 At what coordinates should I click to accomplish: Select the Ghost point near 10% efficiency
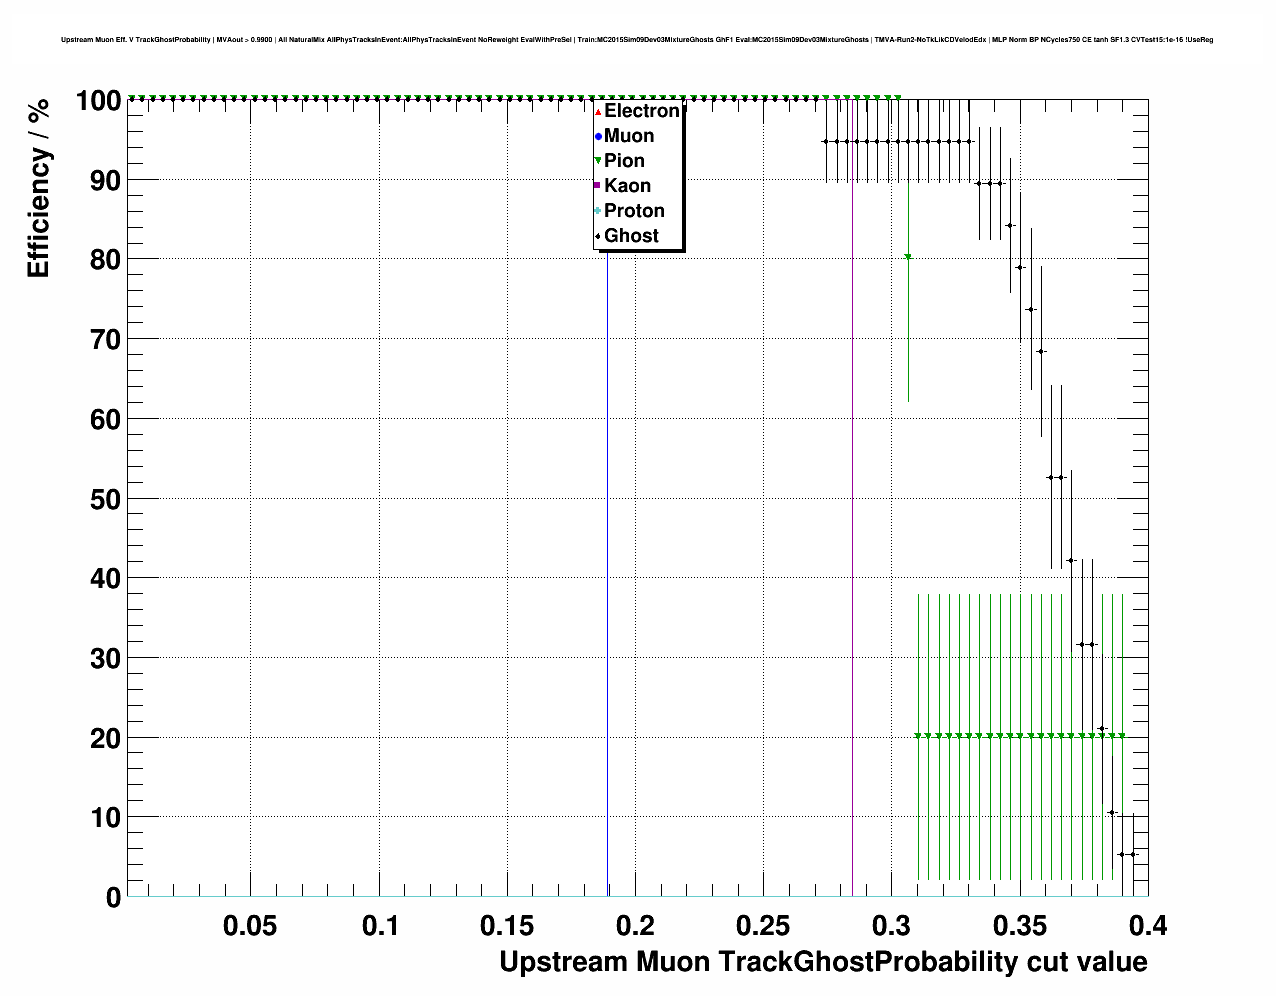pyautogui.click(x=1111, y=812)
